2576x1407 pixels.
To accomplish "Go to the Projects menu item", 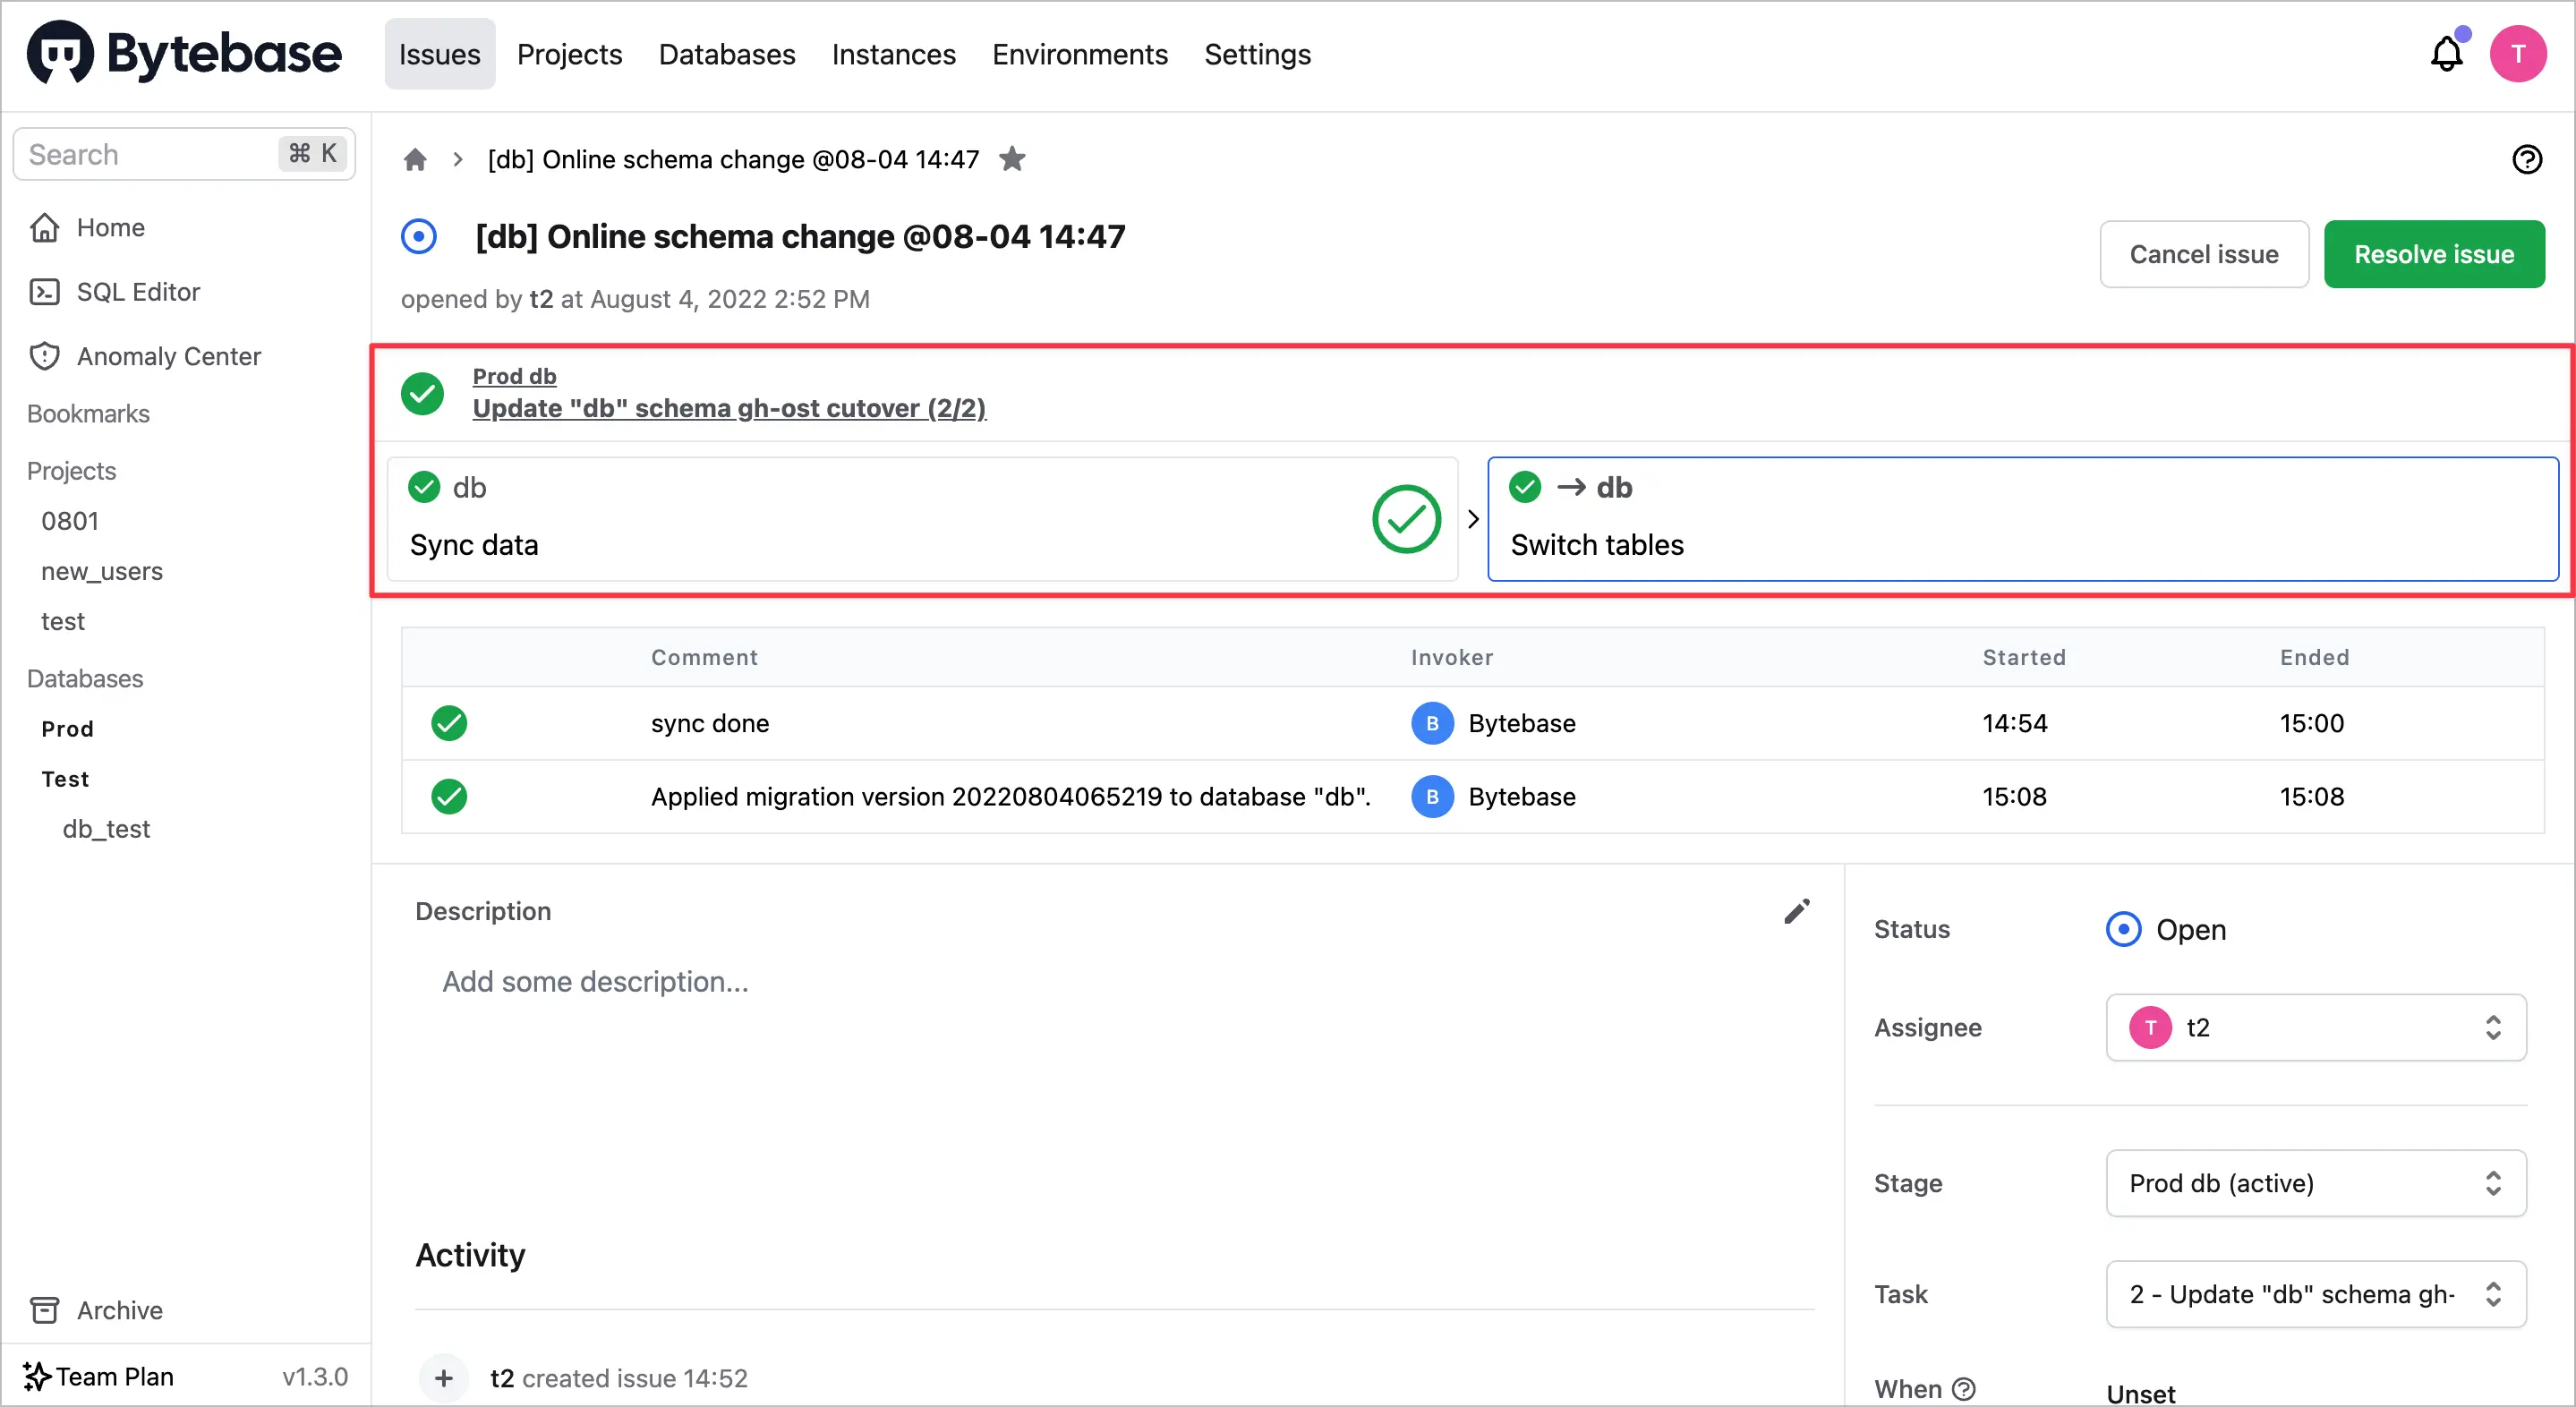I will pyautogui.click(x=569, y=54).
